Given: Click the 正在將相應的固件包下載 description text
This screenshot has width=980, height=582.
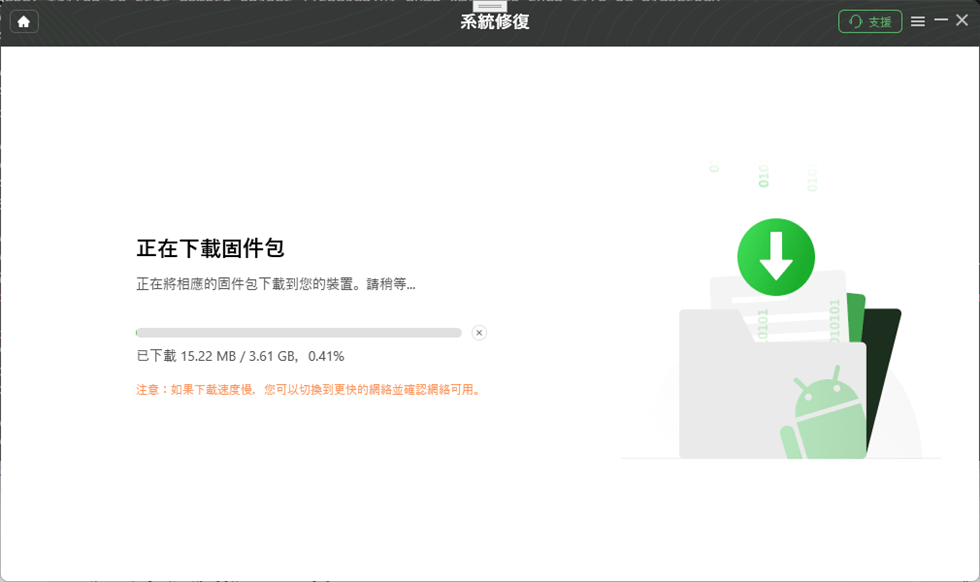Looking at the screenshot, I should click(276, 284).
